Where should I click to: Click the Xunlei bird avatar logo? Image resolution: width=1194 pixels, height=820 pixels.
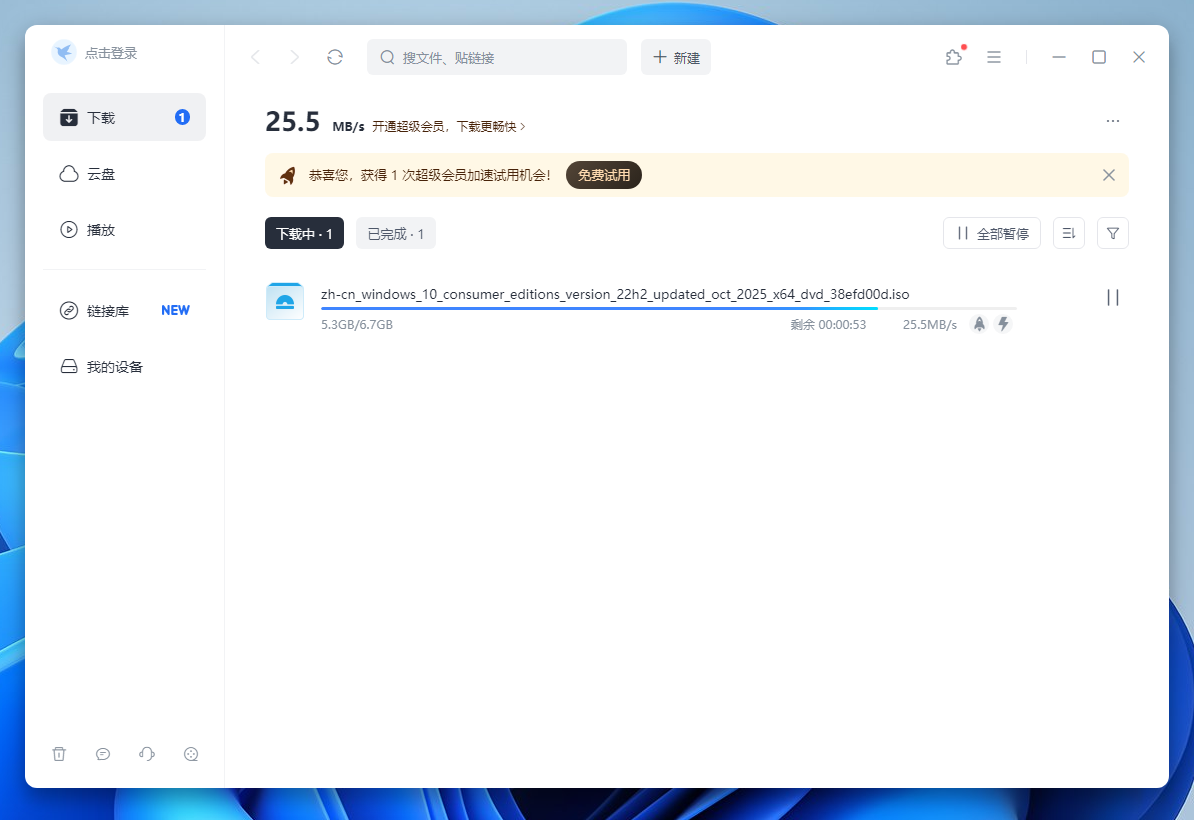[64, 53]
